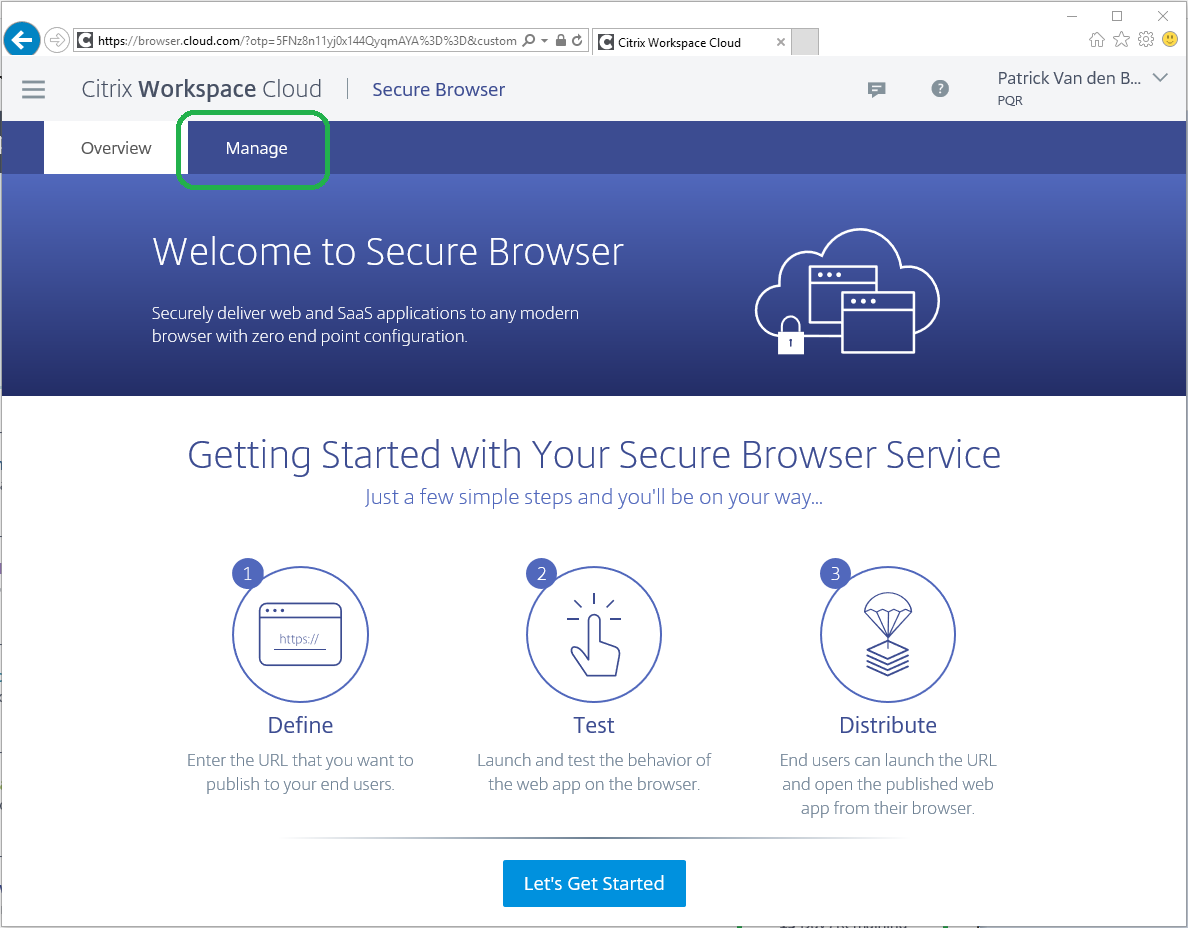The width and height of the screenshot is (1188, 928).
Task: Click the Define https browser window icon
Action: (301, 634)
